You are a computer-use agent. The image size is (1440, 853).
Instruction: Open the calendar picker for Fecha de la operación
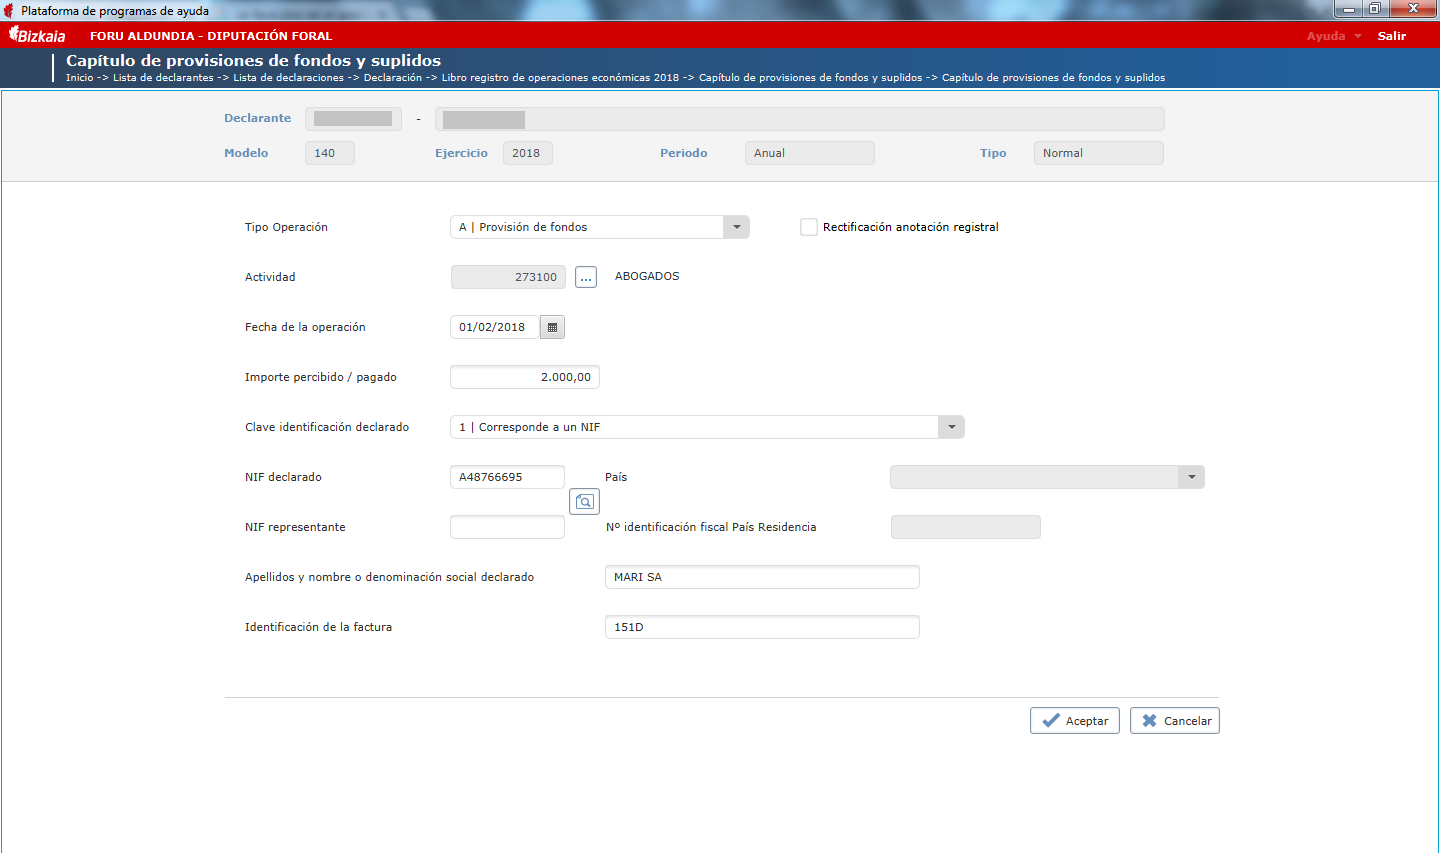pyautogui.click(x=552, y=327)
